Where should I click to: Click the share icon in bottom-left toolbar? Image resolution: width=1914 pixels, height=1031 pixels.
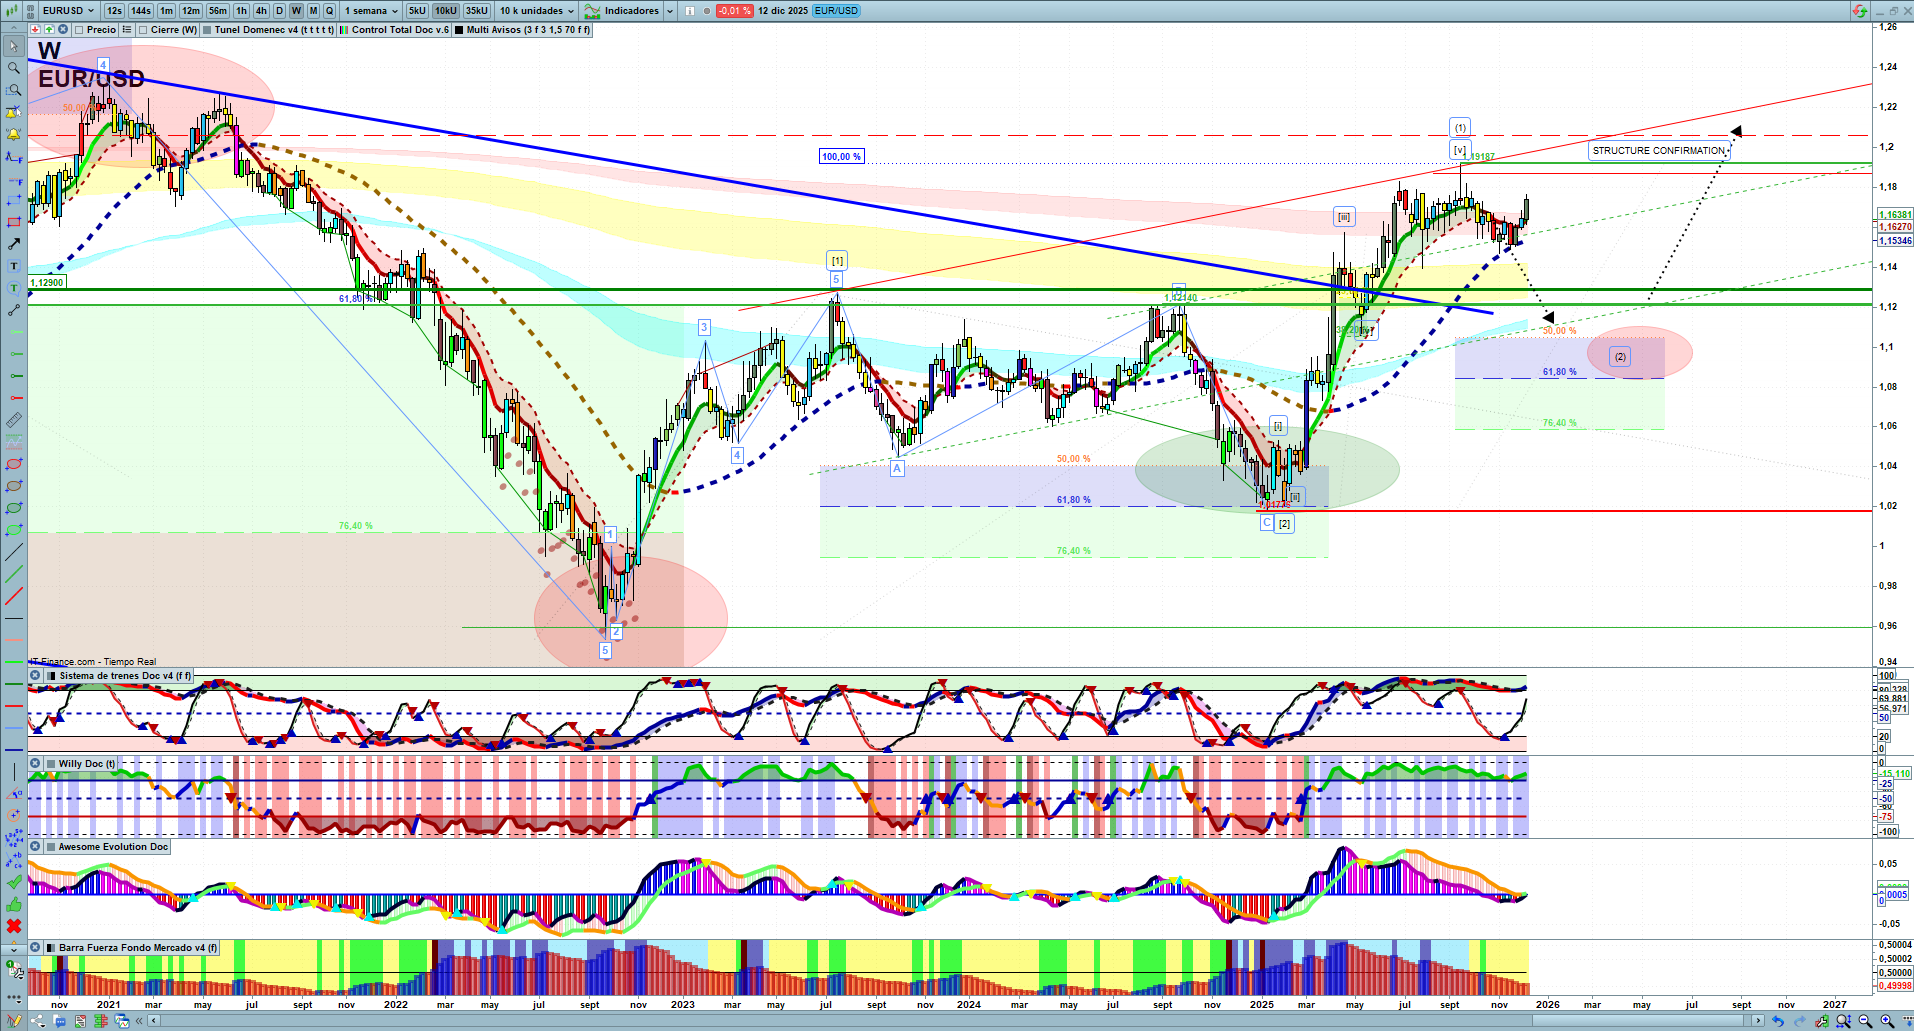38,1021
